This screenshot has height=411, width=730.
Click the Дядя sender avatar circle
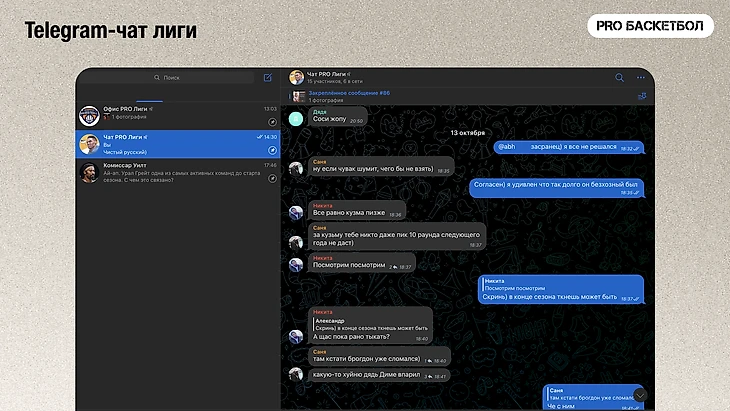295,118
